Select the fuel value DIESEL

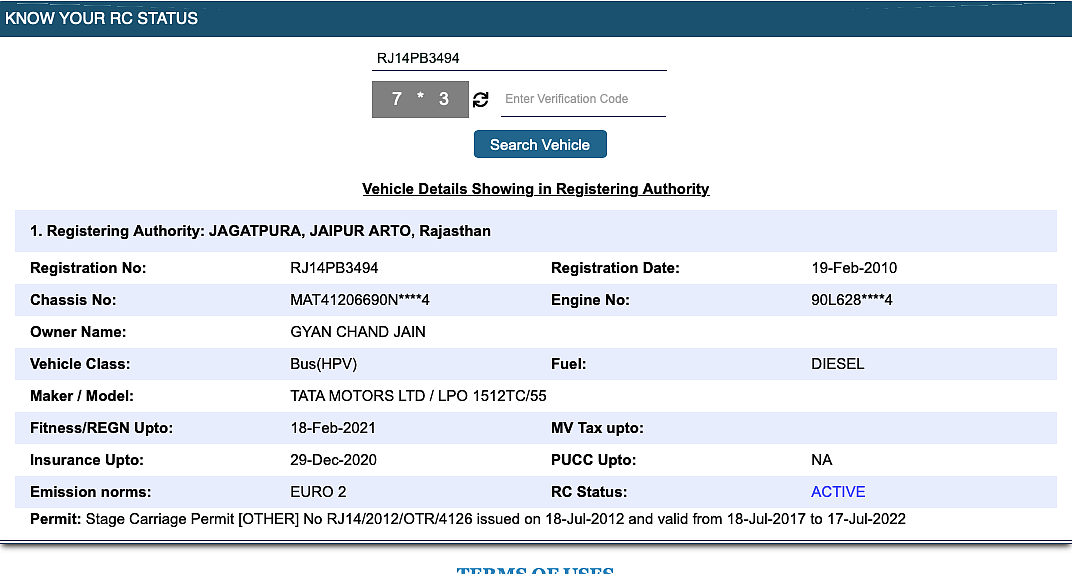click(x=838, y=364)
